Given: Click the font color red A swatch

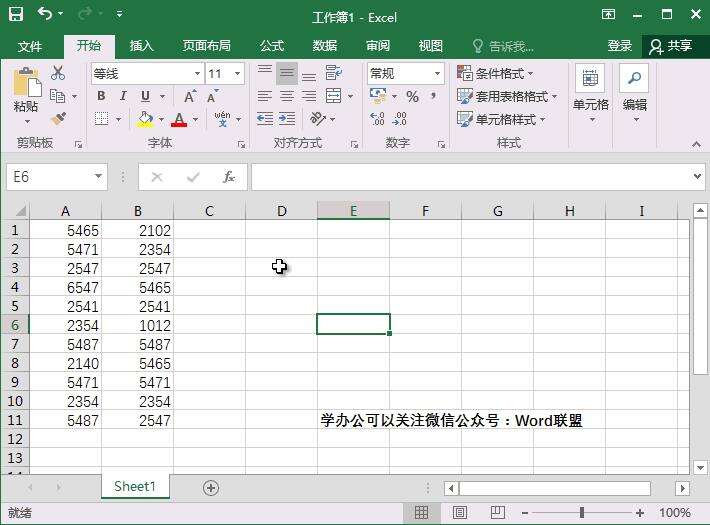Looking at the screenshot, I should click(x=179, y=119).
